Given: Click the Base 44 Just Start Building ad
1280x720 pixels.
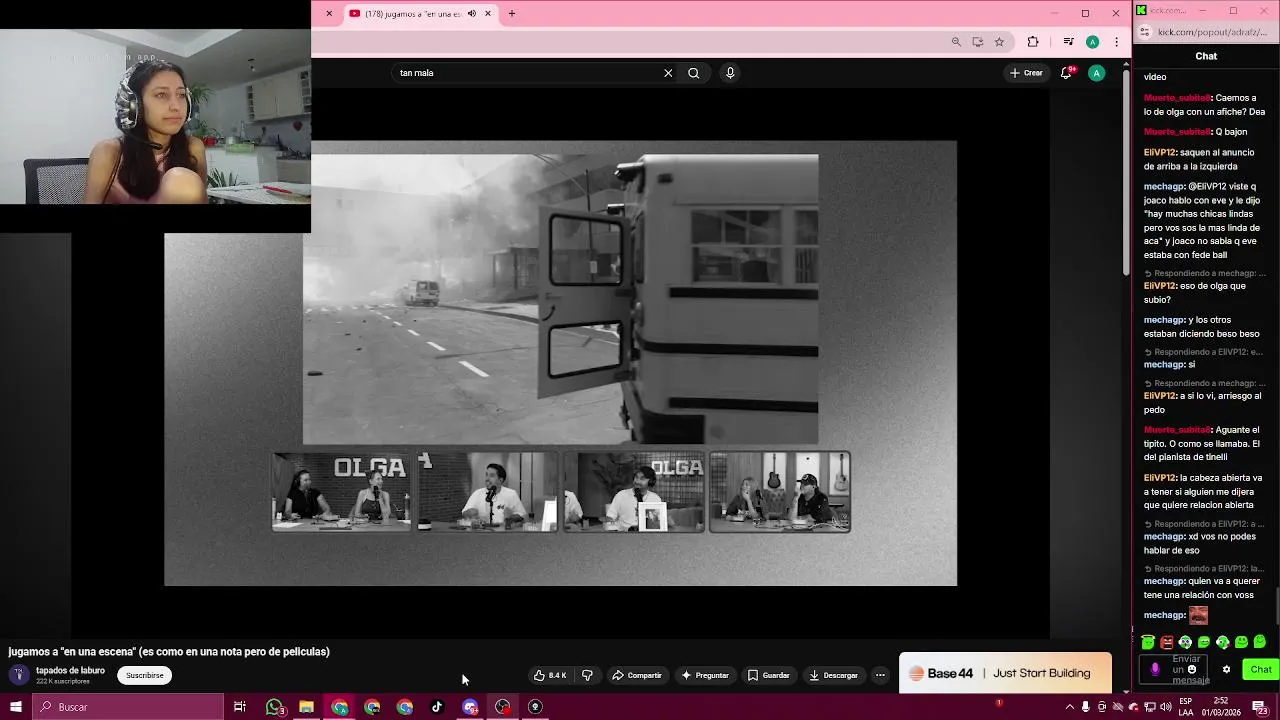Looking at the screenshot, I should coord(1005,673).
